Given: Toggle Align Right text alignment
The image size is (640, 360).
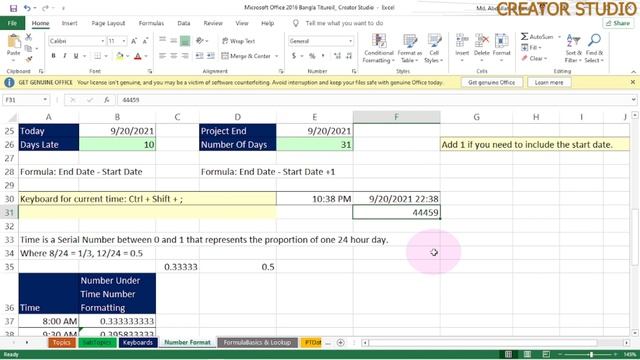Looking at the screenshot, I should pyautogui.click(x=185, y=56).
